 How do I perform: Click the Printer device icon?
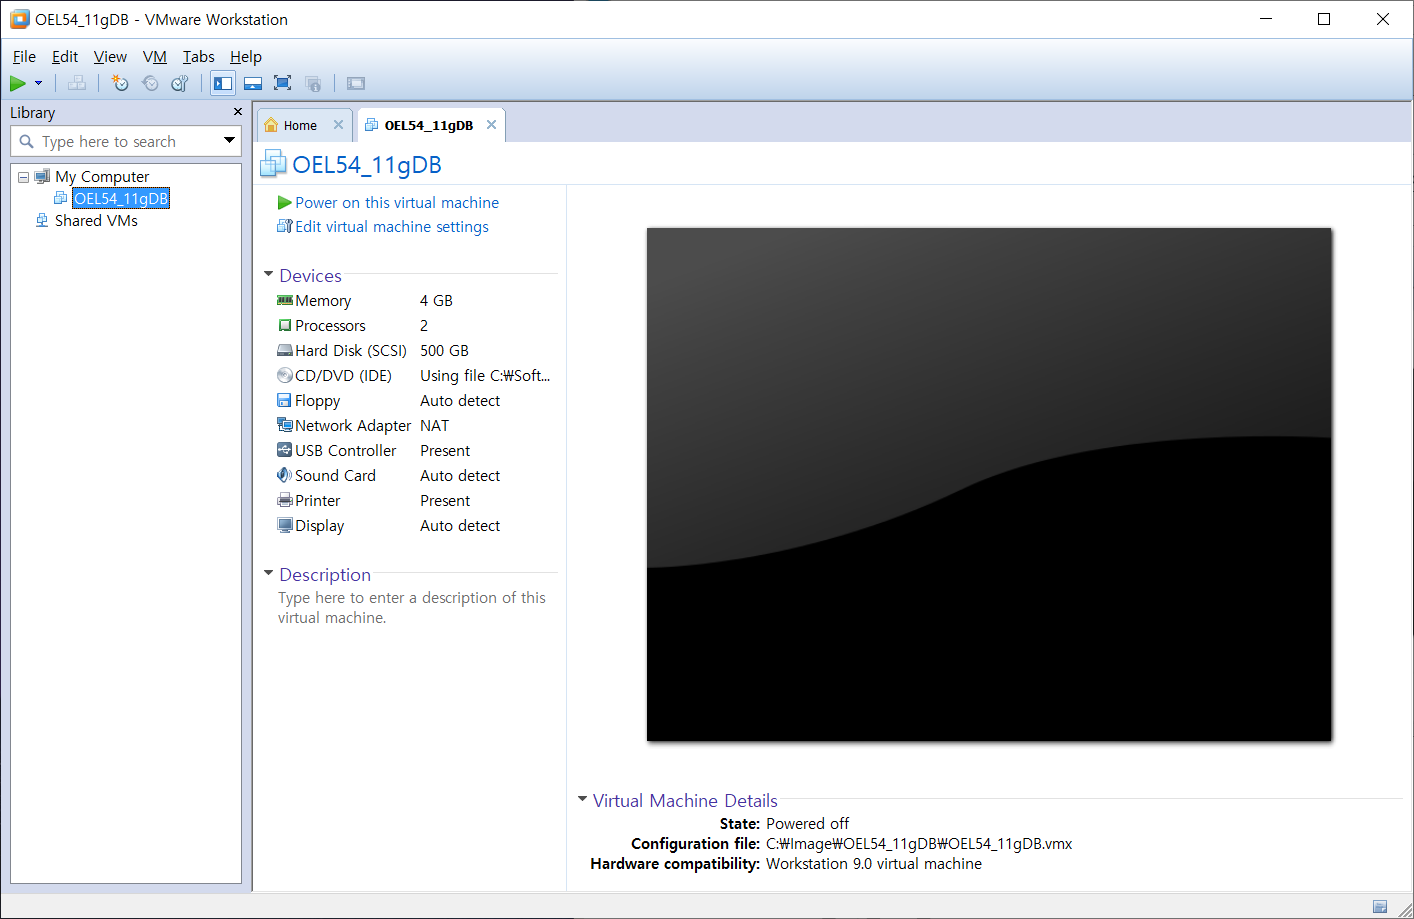click(x=285, y=500)
